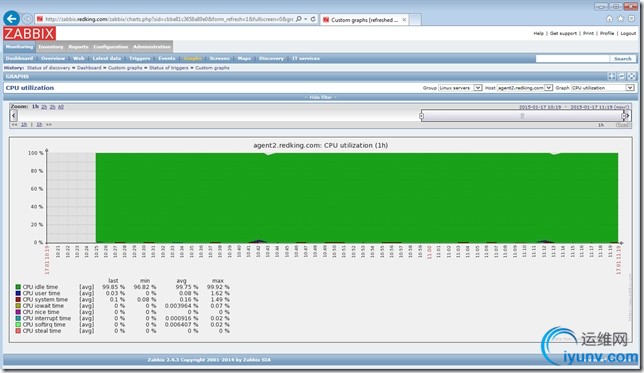Select the 2h zoom link
Viewport: 644px width, 373px height.
click(x=44, y=107)
